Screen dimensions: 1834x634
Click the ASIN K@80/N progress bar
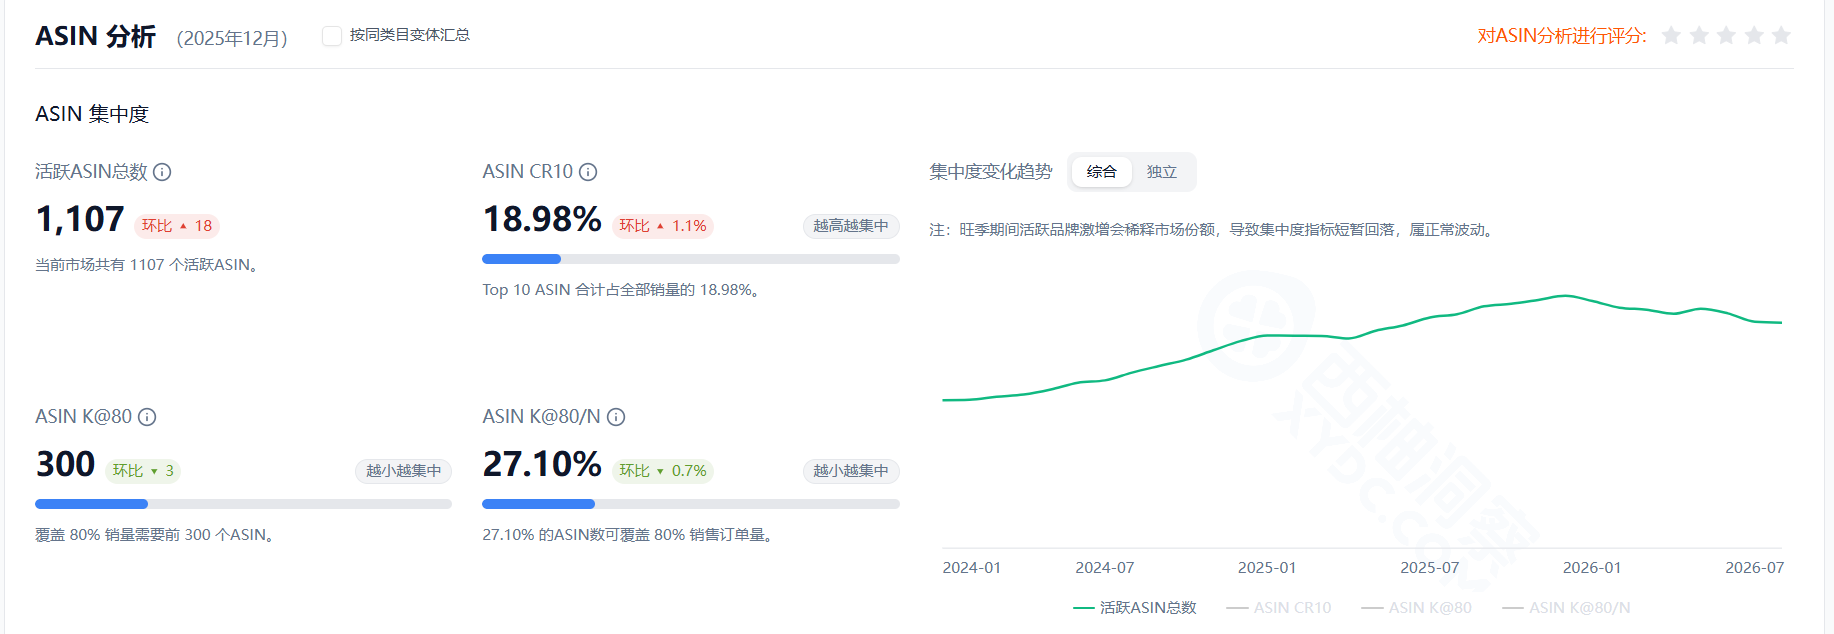[691, 504]
